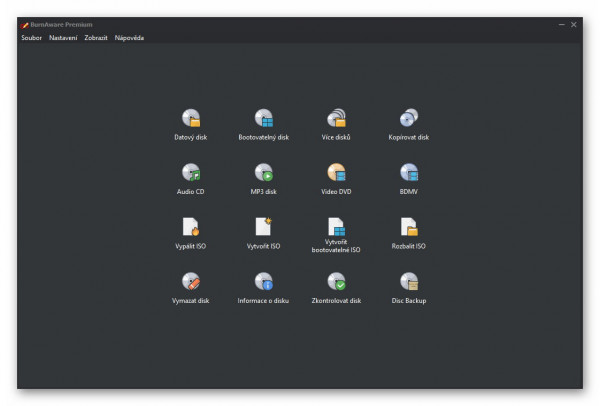The image size is (600, 406).
Task: Launch the Disc Backup tool
Action: tap(409, 282)
